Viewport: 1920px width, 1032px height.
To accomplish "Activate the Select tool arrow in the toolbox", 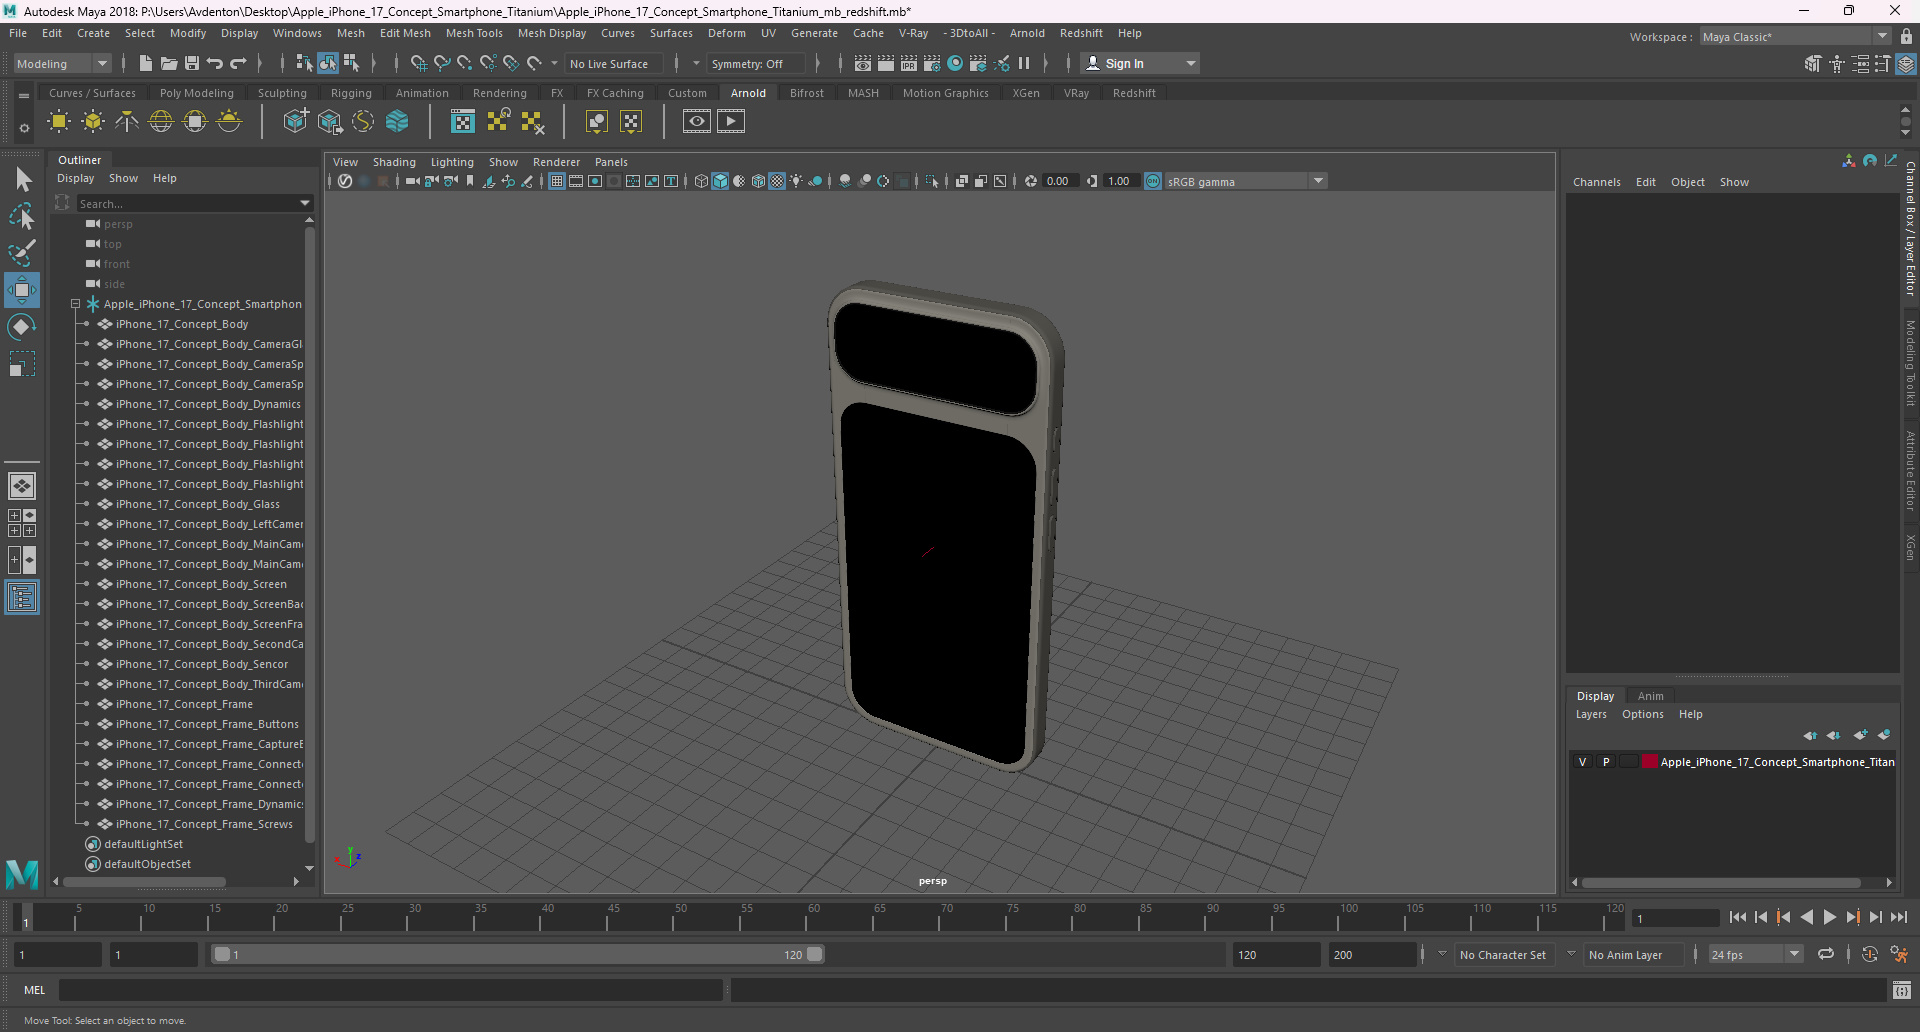I will pos(22,180).
